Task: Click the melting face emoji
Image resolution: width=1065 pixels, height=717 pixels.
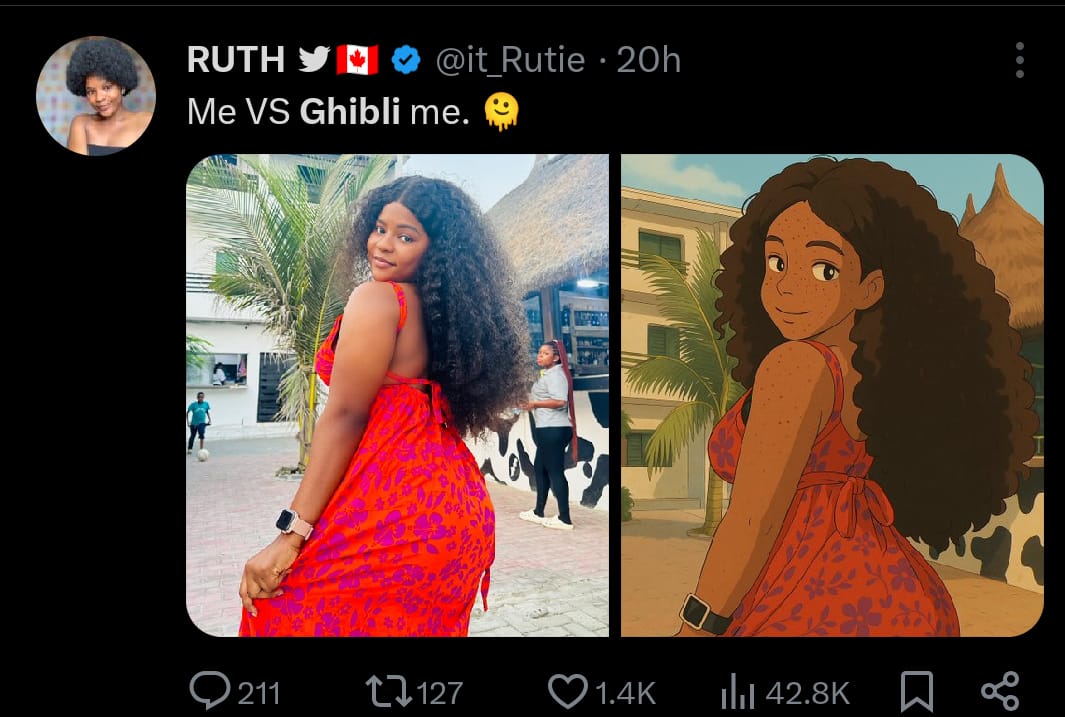Action: click(501, 111)
